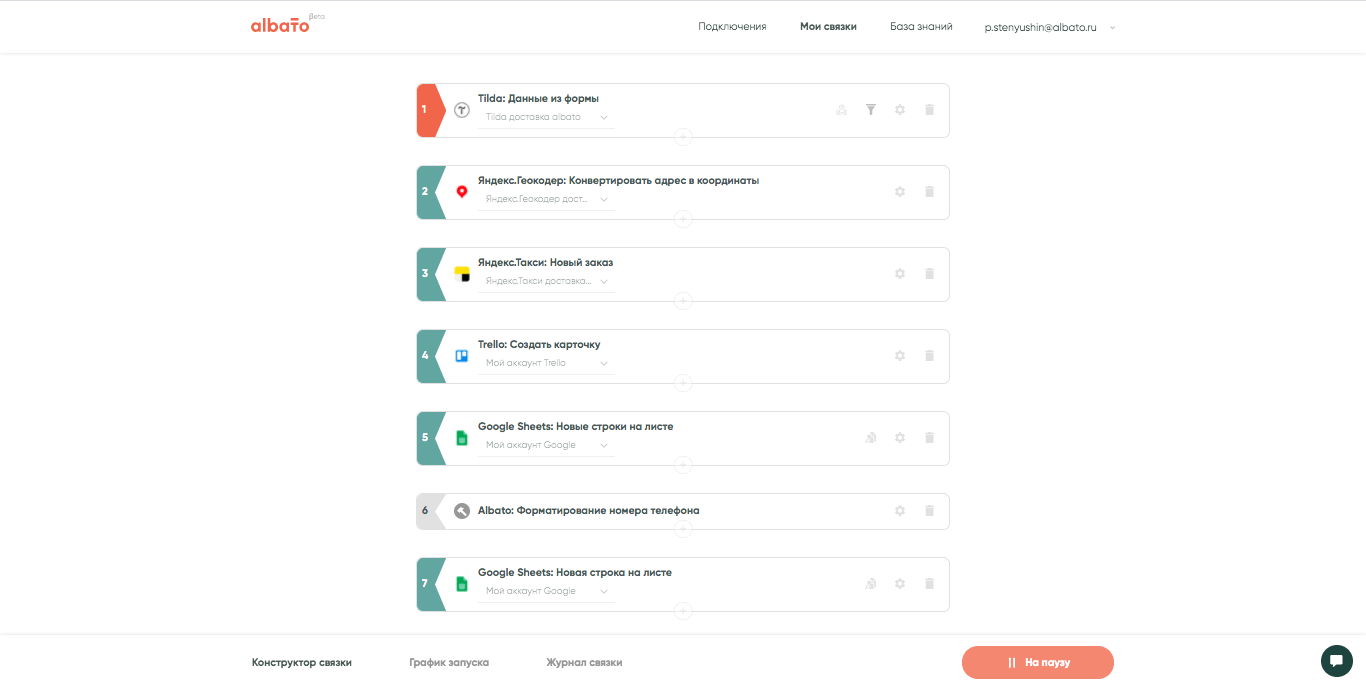Screen dimensions: 1366x690
Task: Delete the Яндекс.Такси step with trash icon
Action: tap(929, 274)
